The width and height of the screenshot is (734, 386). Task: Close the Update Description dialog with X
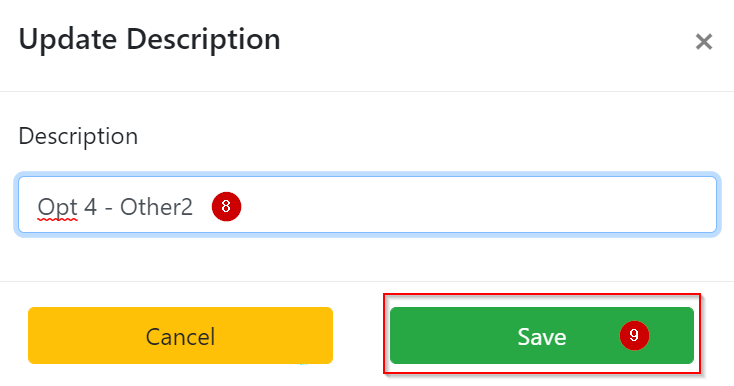pos(704,42)
